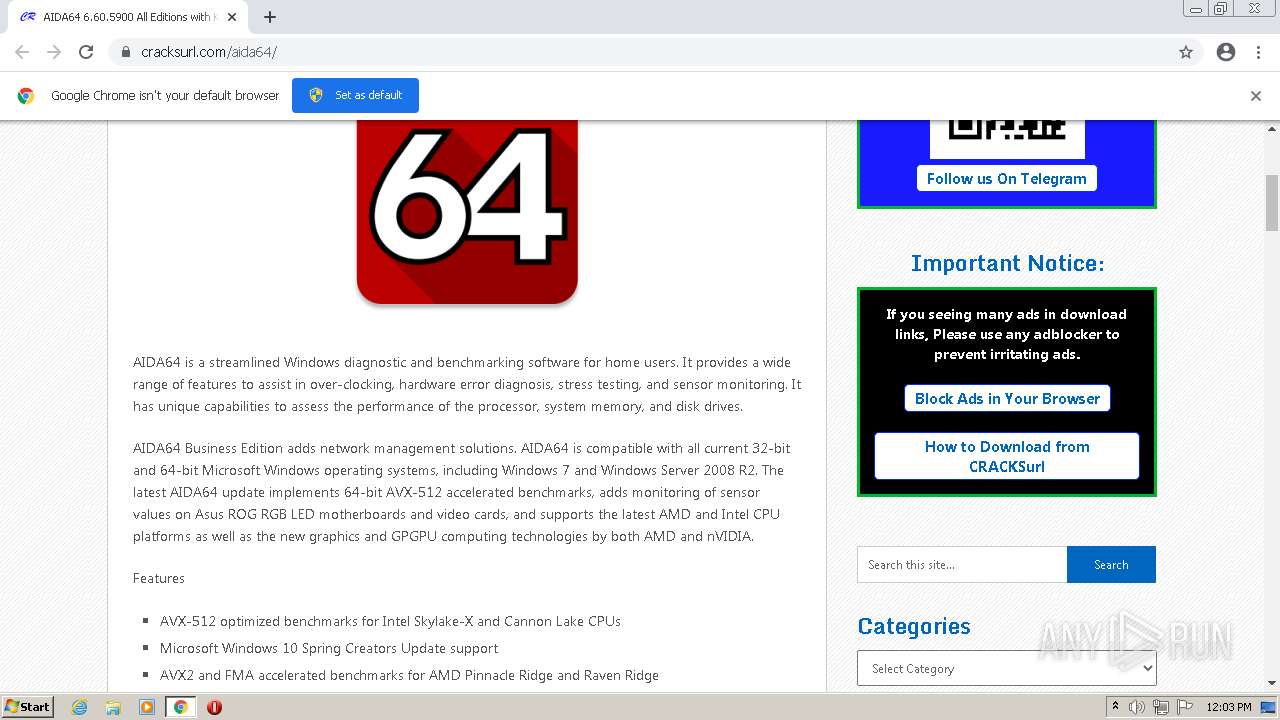This screenshot has width=1280, height=720.
Task: Open the Windows Start menu
Action: pyautogui.click(x=27, y=707)
